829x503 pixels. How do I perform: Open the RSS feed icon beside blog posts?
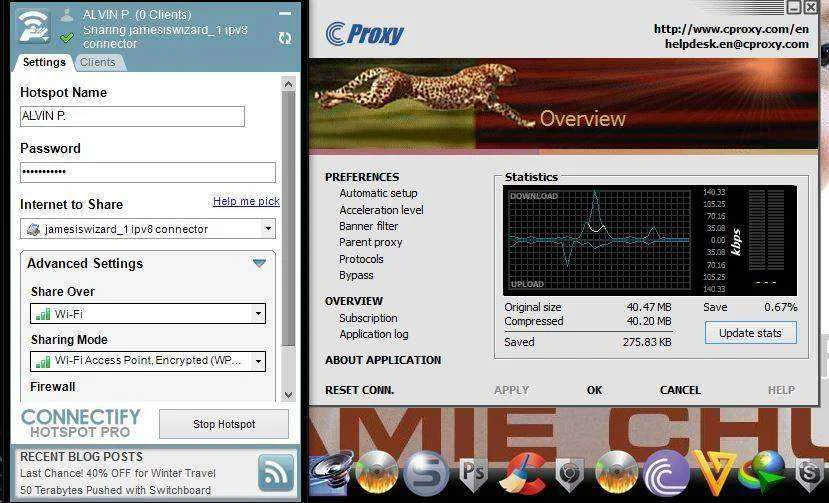tap(275, 472)
